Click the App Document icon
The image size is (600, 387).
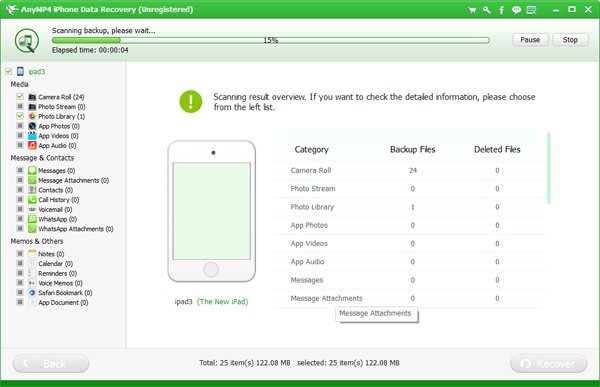32,302
